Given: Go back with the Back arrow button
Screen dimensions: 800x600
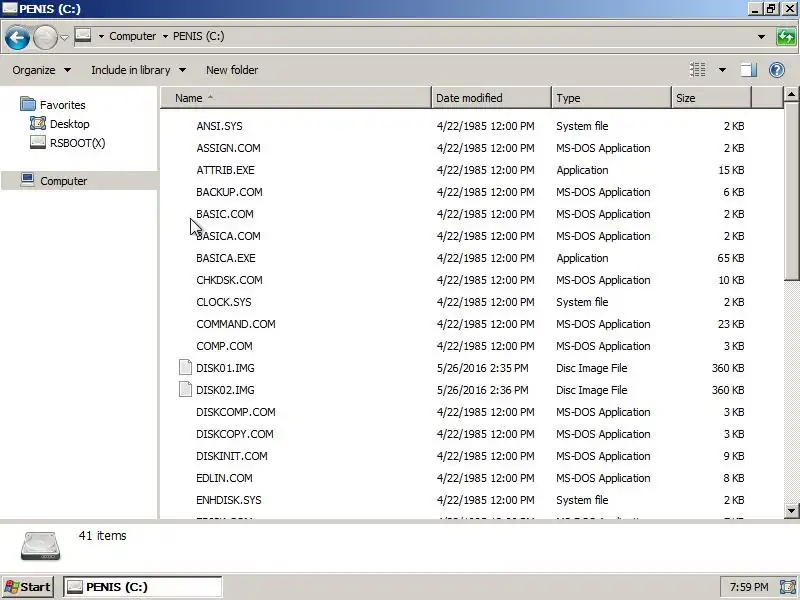Looking at the screenshot, I should point(17,37).
